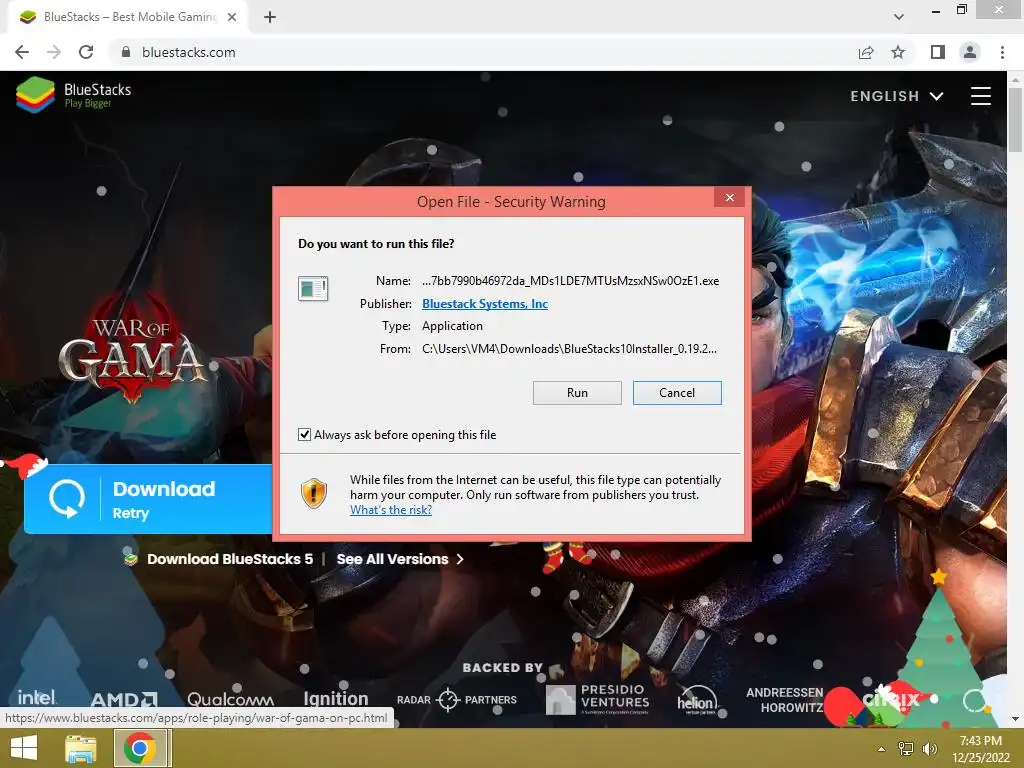Click the Presidio Ventures logo
Viewport: 1024px width, 768px height.
coord(598,699)
